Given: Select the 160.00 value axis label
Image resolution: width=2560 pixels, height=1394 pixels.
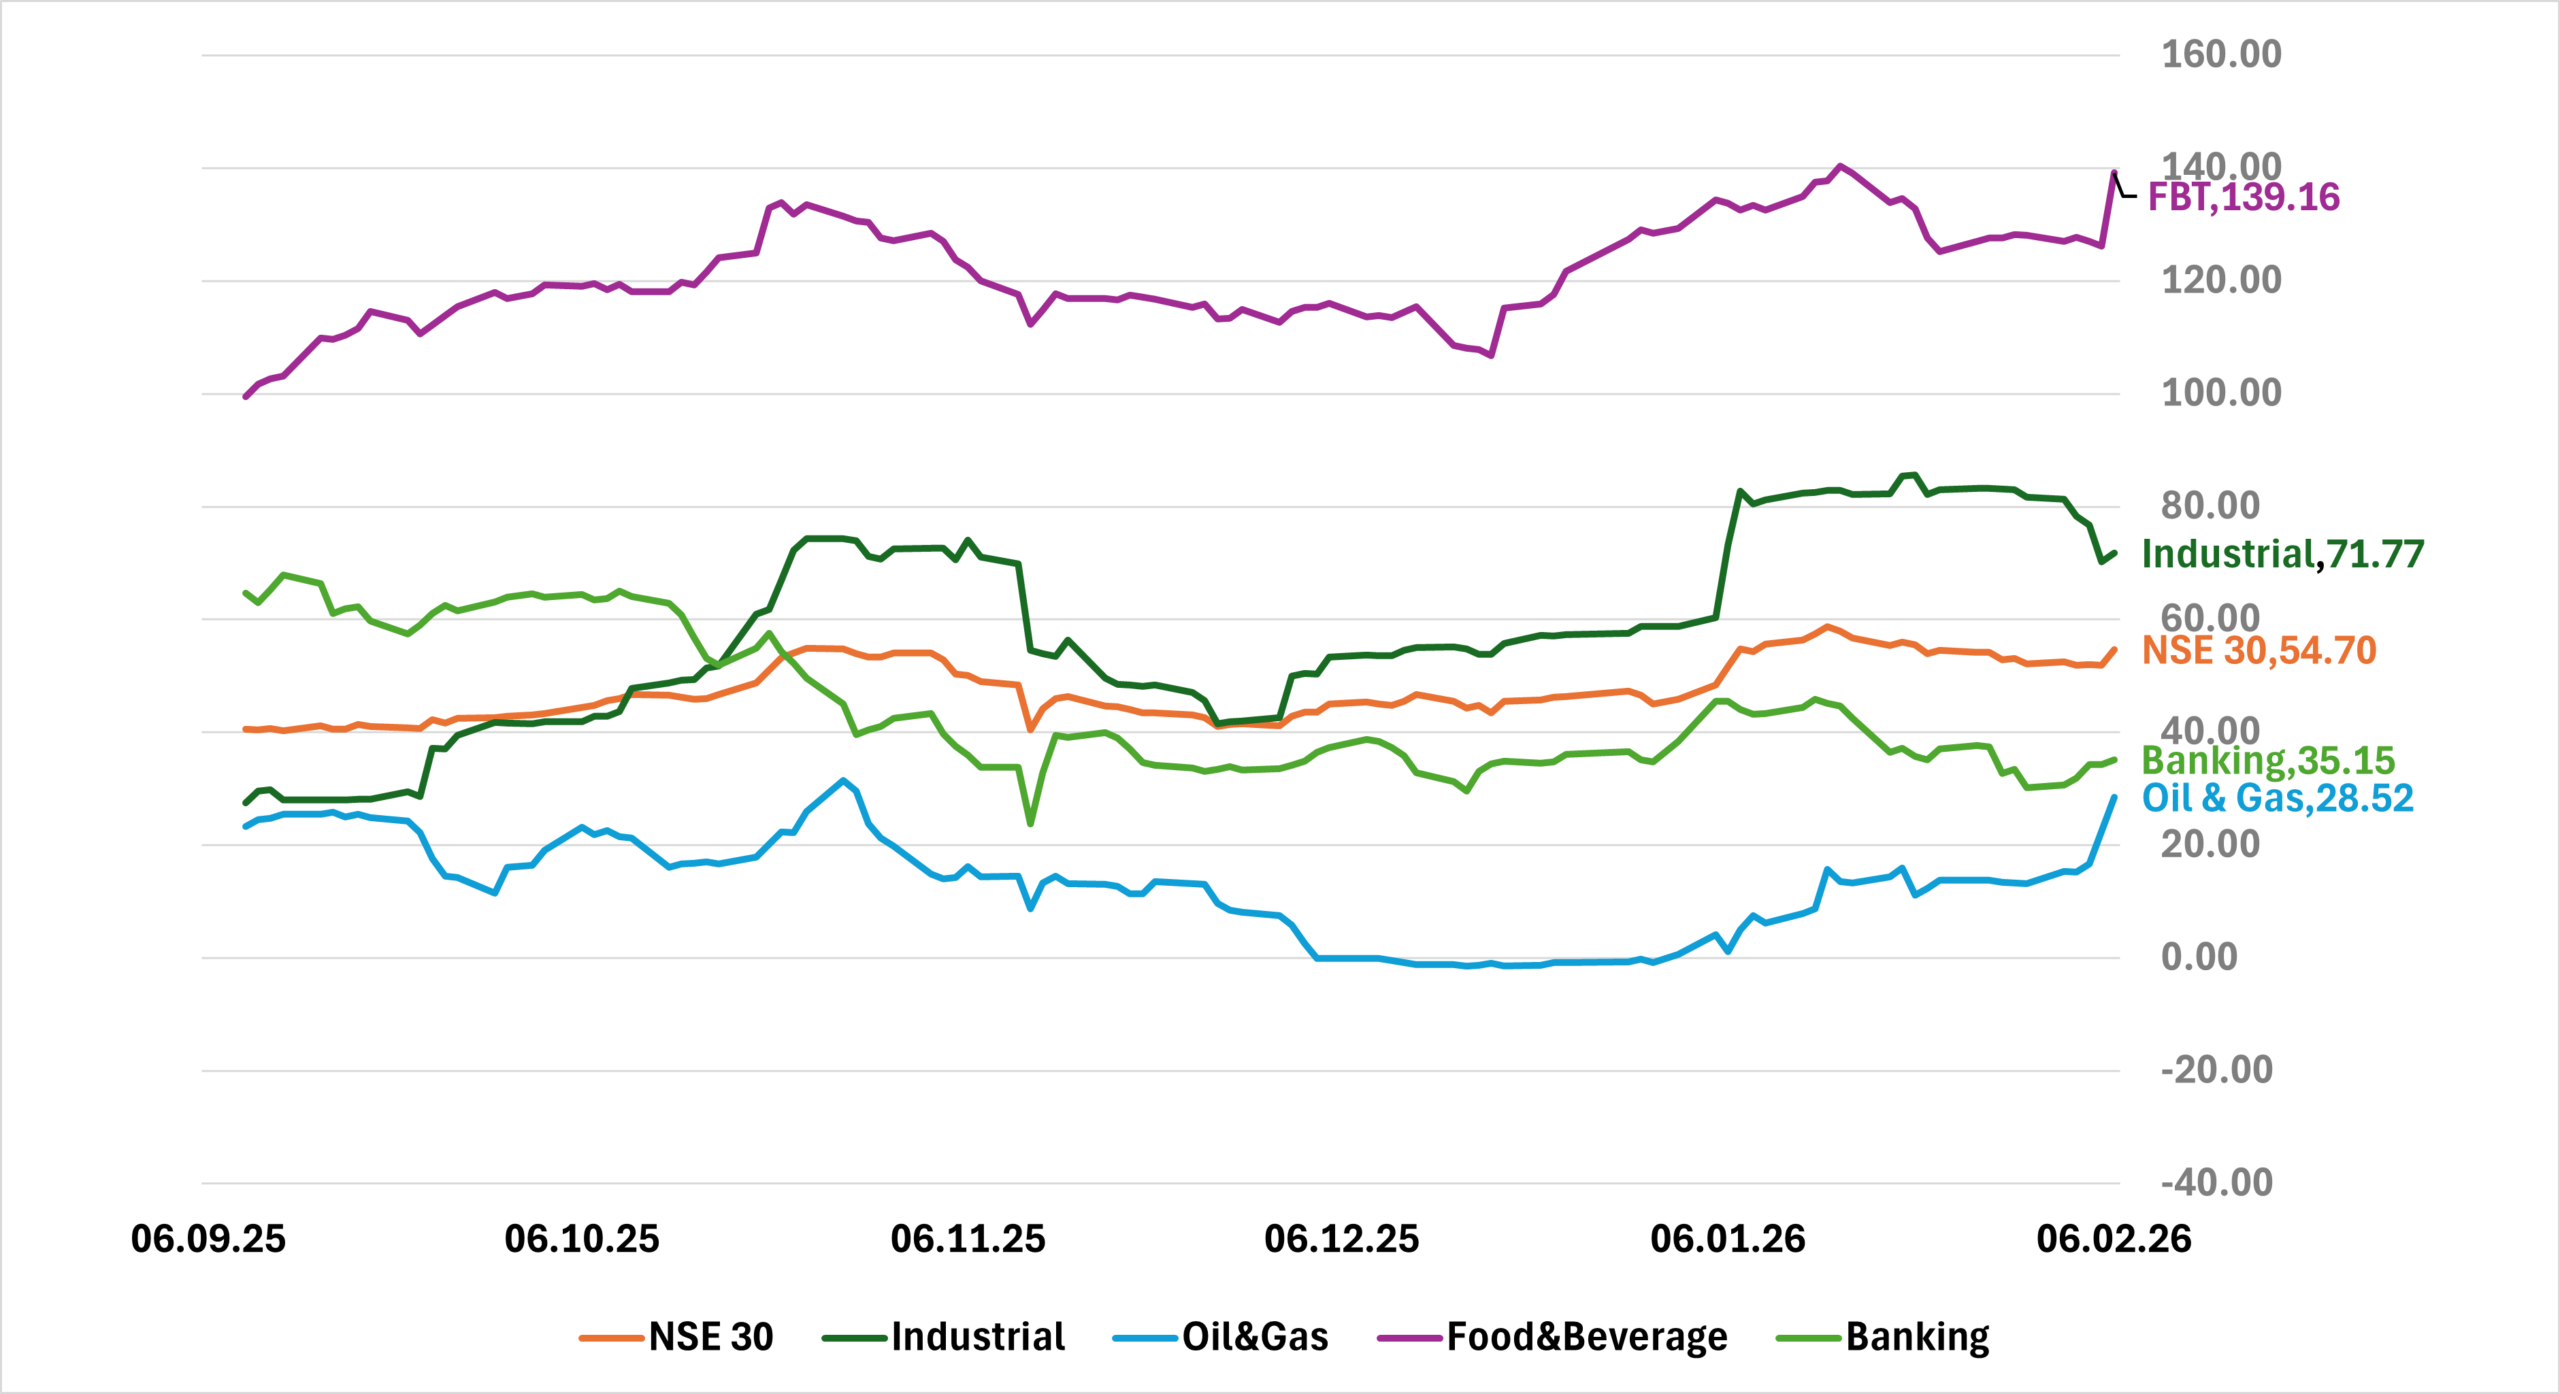Looking at the screenshot, I should coord(2221,54).
